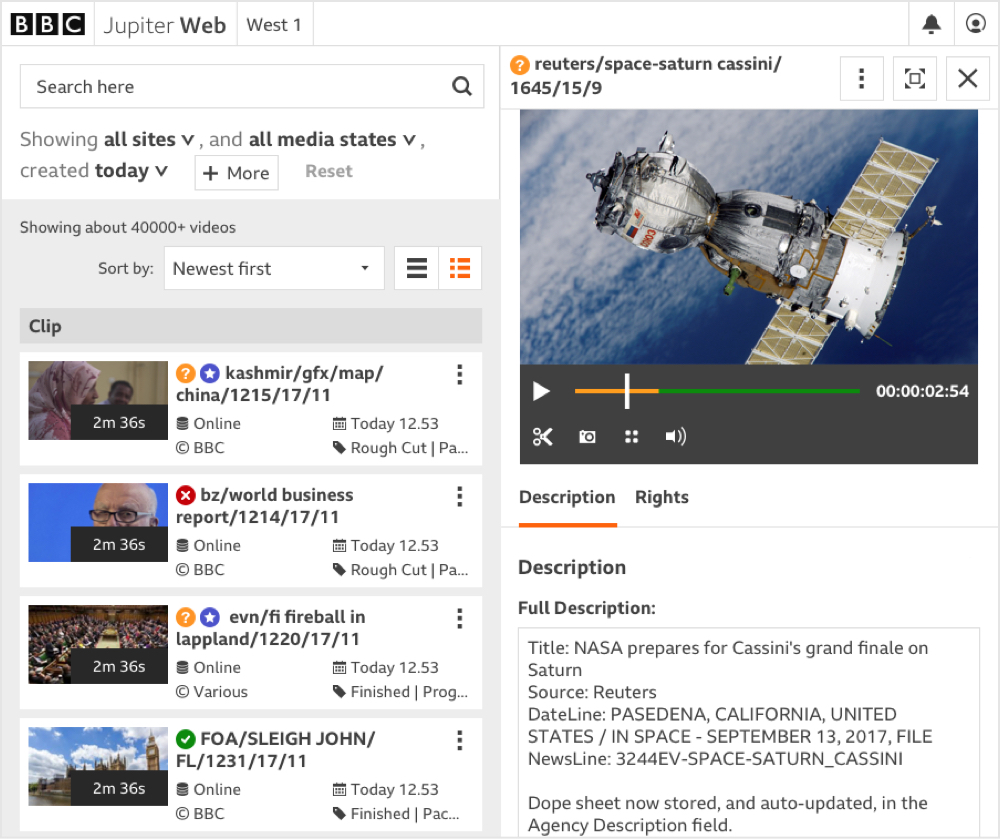Move the video playhead on the progress bar
The height and width of the screenshot is (840, 1000).
coord(626,391)
